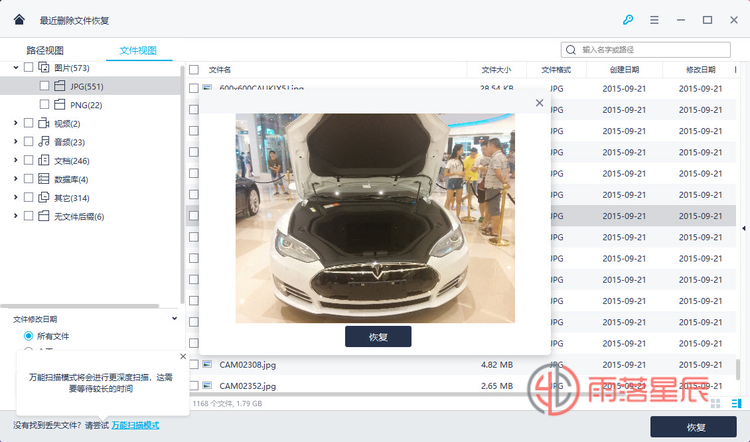Select the 所有文件 radio button
The image size is (750, 442).
29,336
